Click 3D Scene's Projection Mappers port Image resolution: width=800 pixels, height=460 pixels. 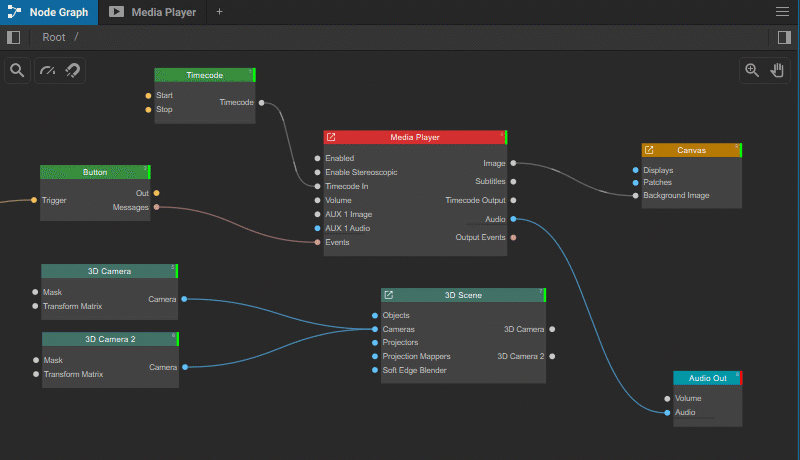tap(375, 356)
